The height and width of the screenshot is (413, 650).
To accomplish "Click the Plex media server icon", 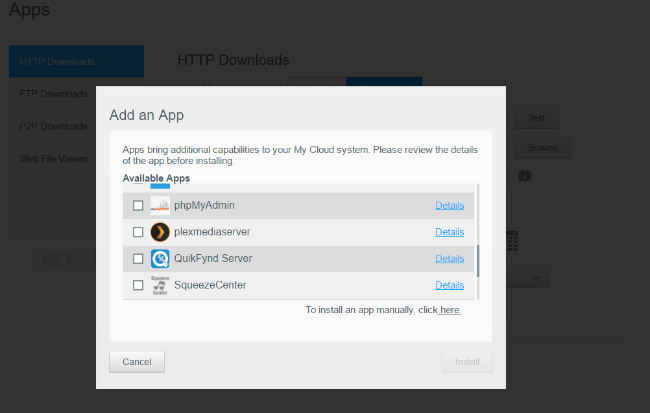I will click(x=160, y=232).
